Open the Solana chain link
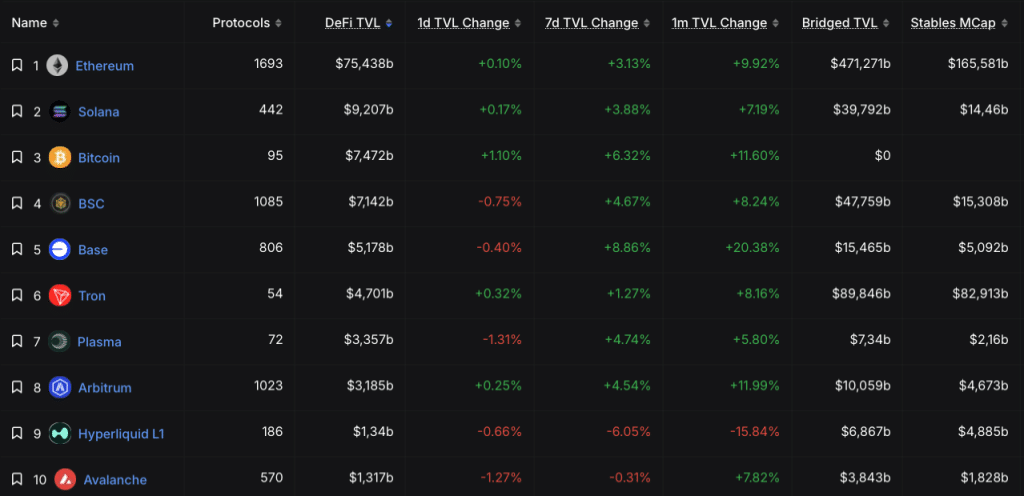 click(98, 111)
